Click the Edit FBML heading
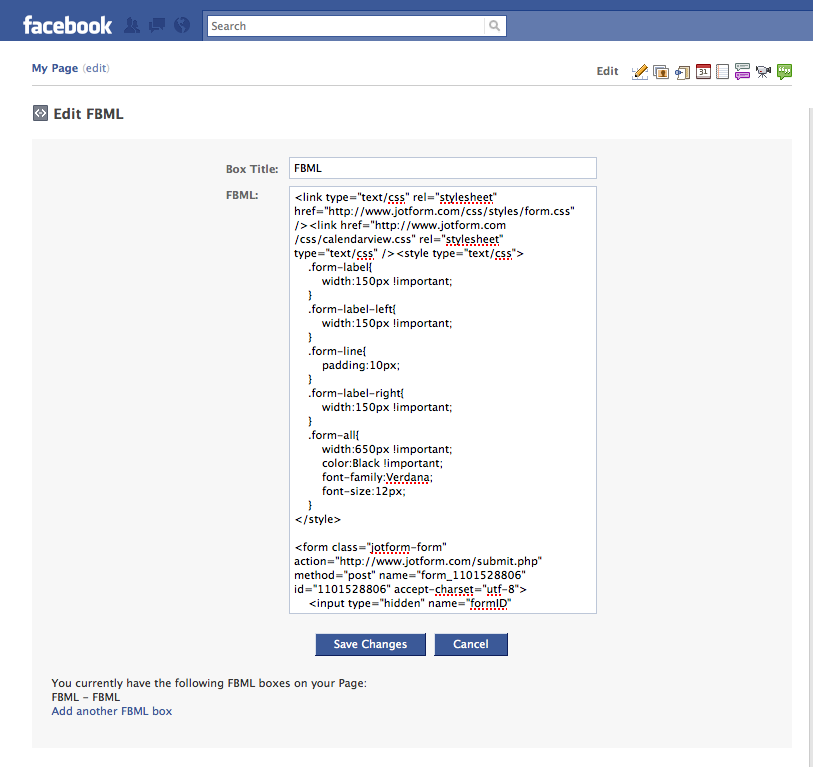 tap(88, 114)
